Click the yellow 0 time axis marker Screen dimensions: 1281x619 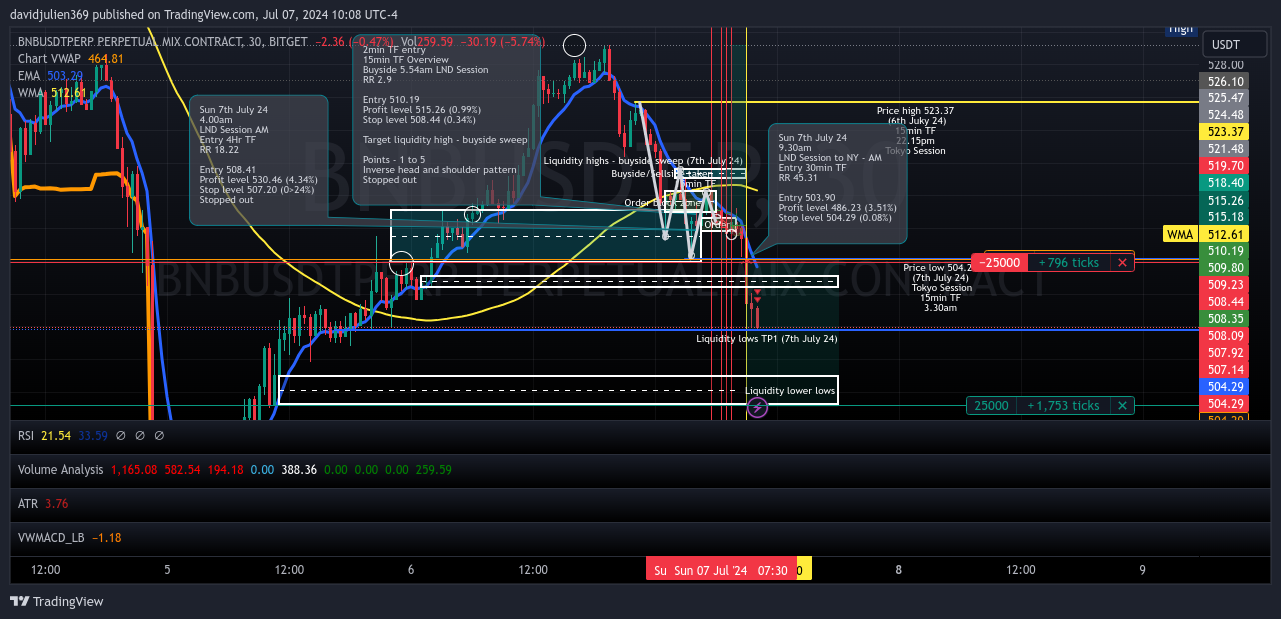point(803,570)
